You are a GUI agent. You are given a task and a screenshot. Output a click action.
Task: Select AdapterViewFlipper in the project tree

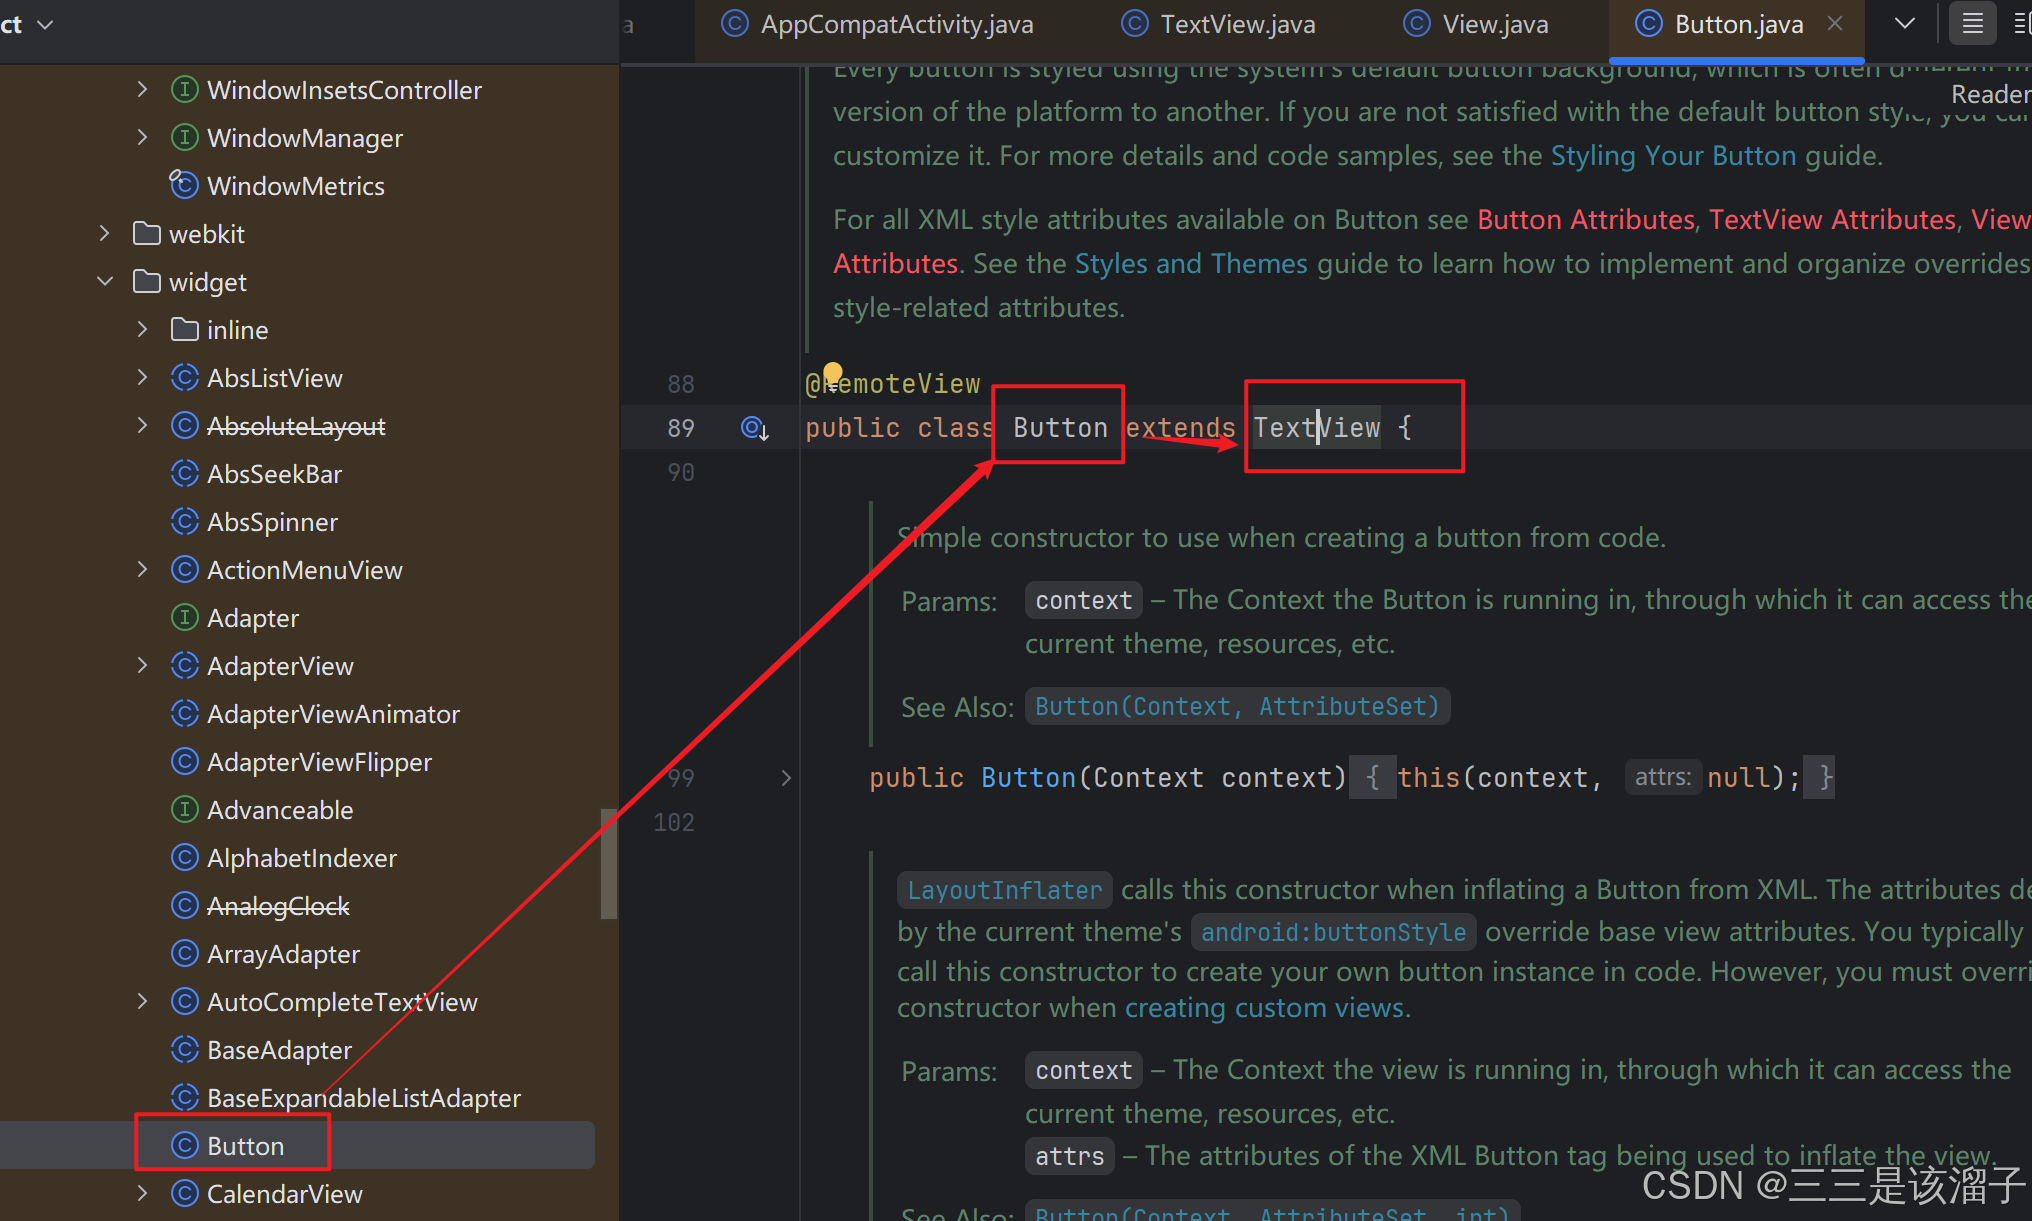[319, 762]
